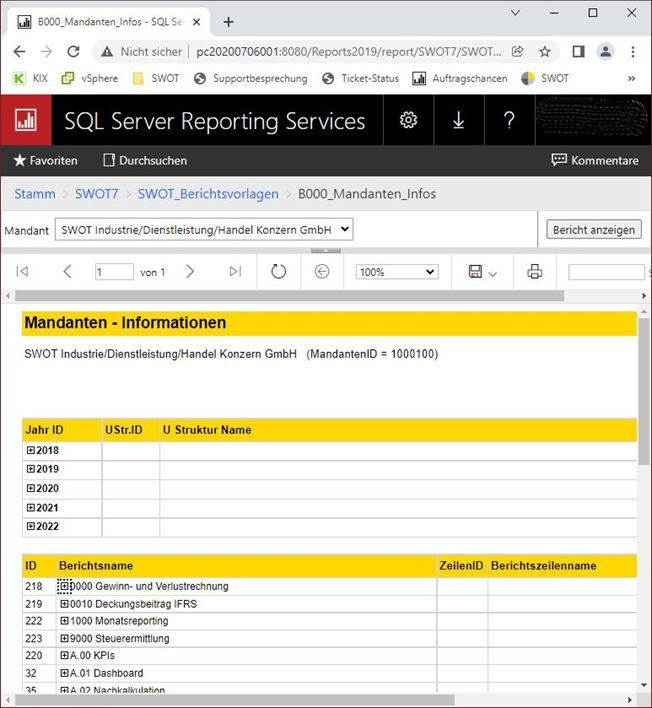
Task: Navigate to the SWOT_Berichtsvorlagen breadcrumb link
Action: coord(208,194)
